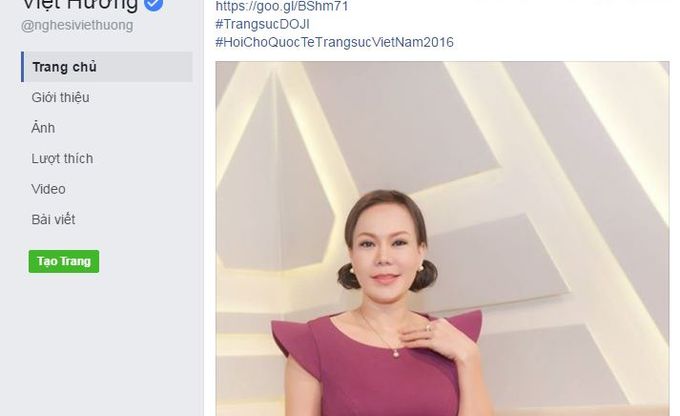Click the pendant necklace in the photo
680x416 pixels.
(396, 349)
